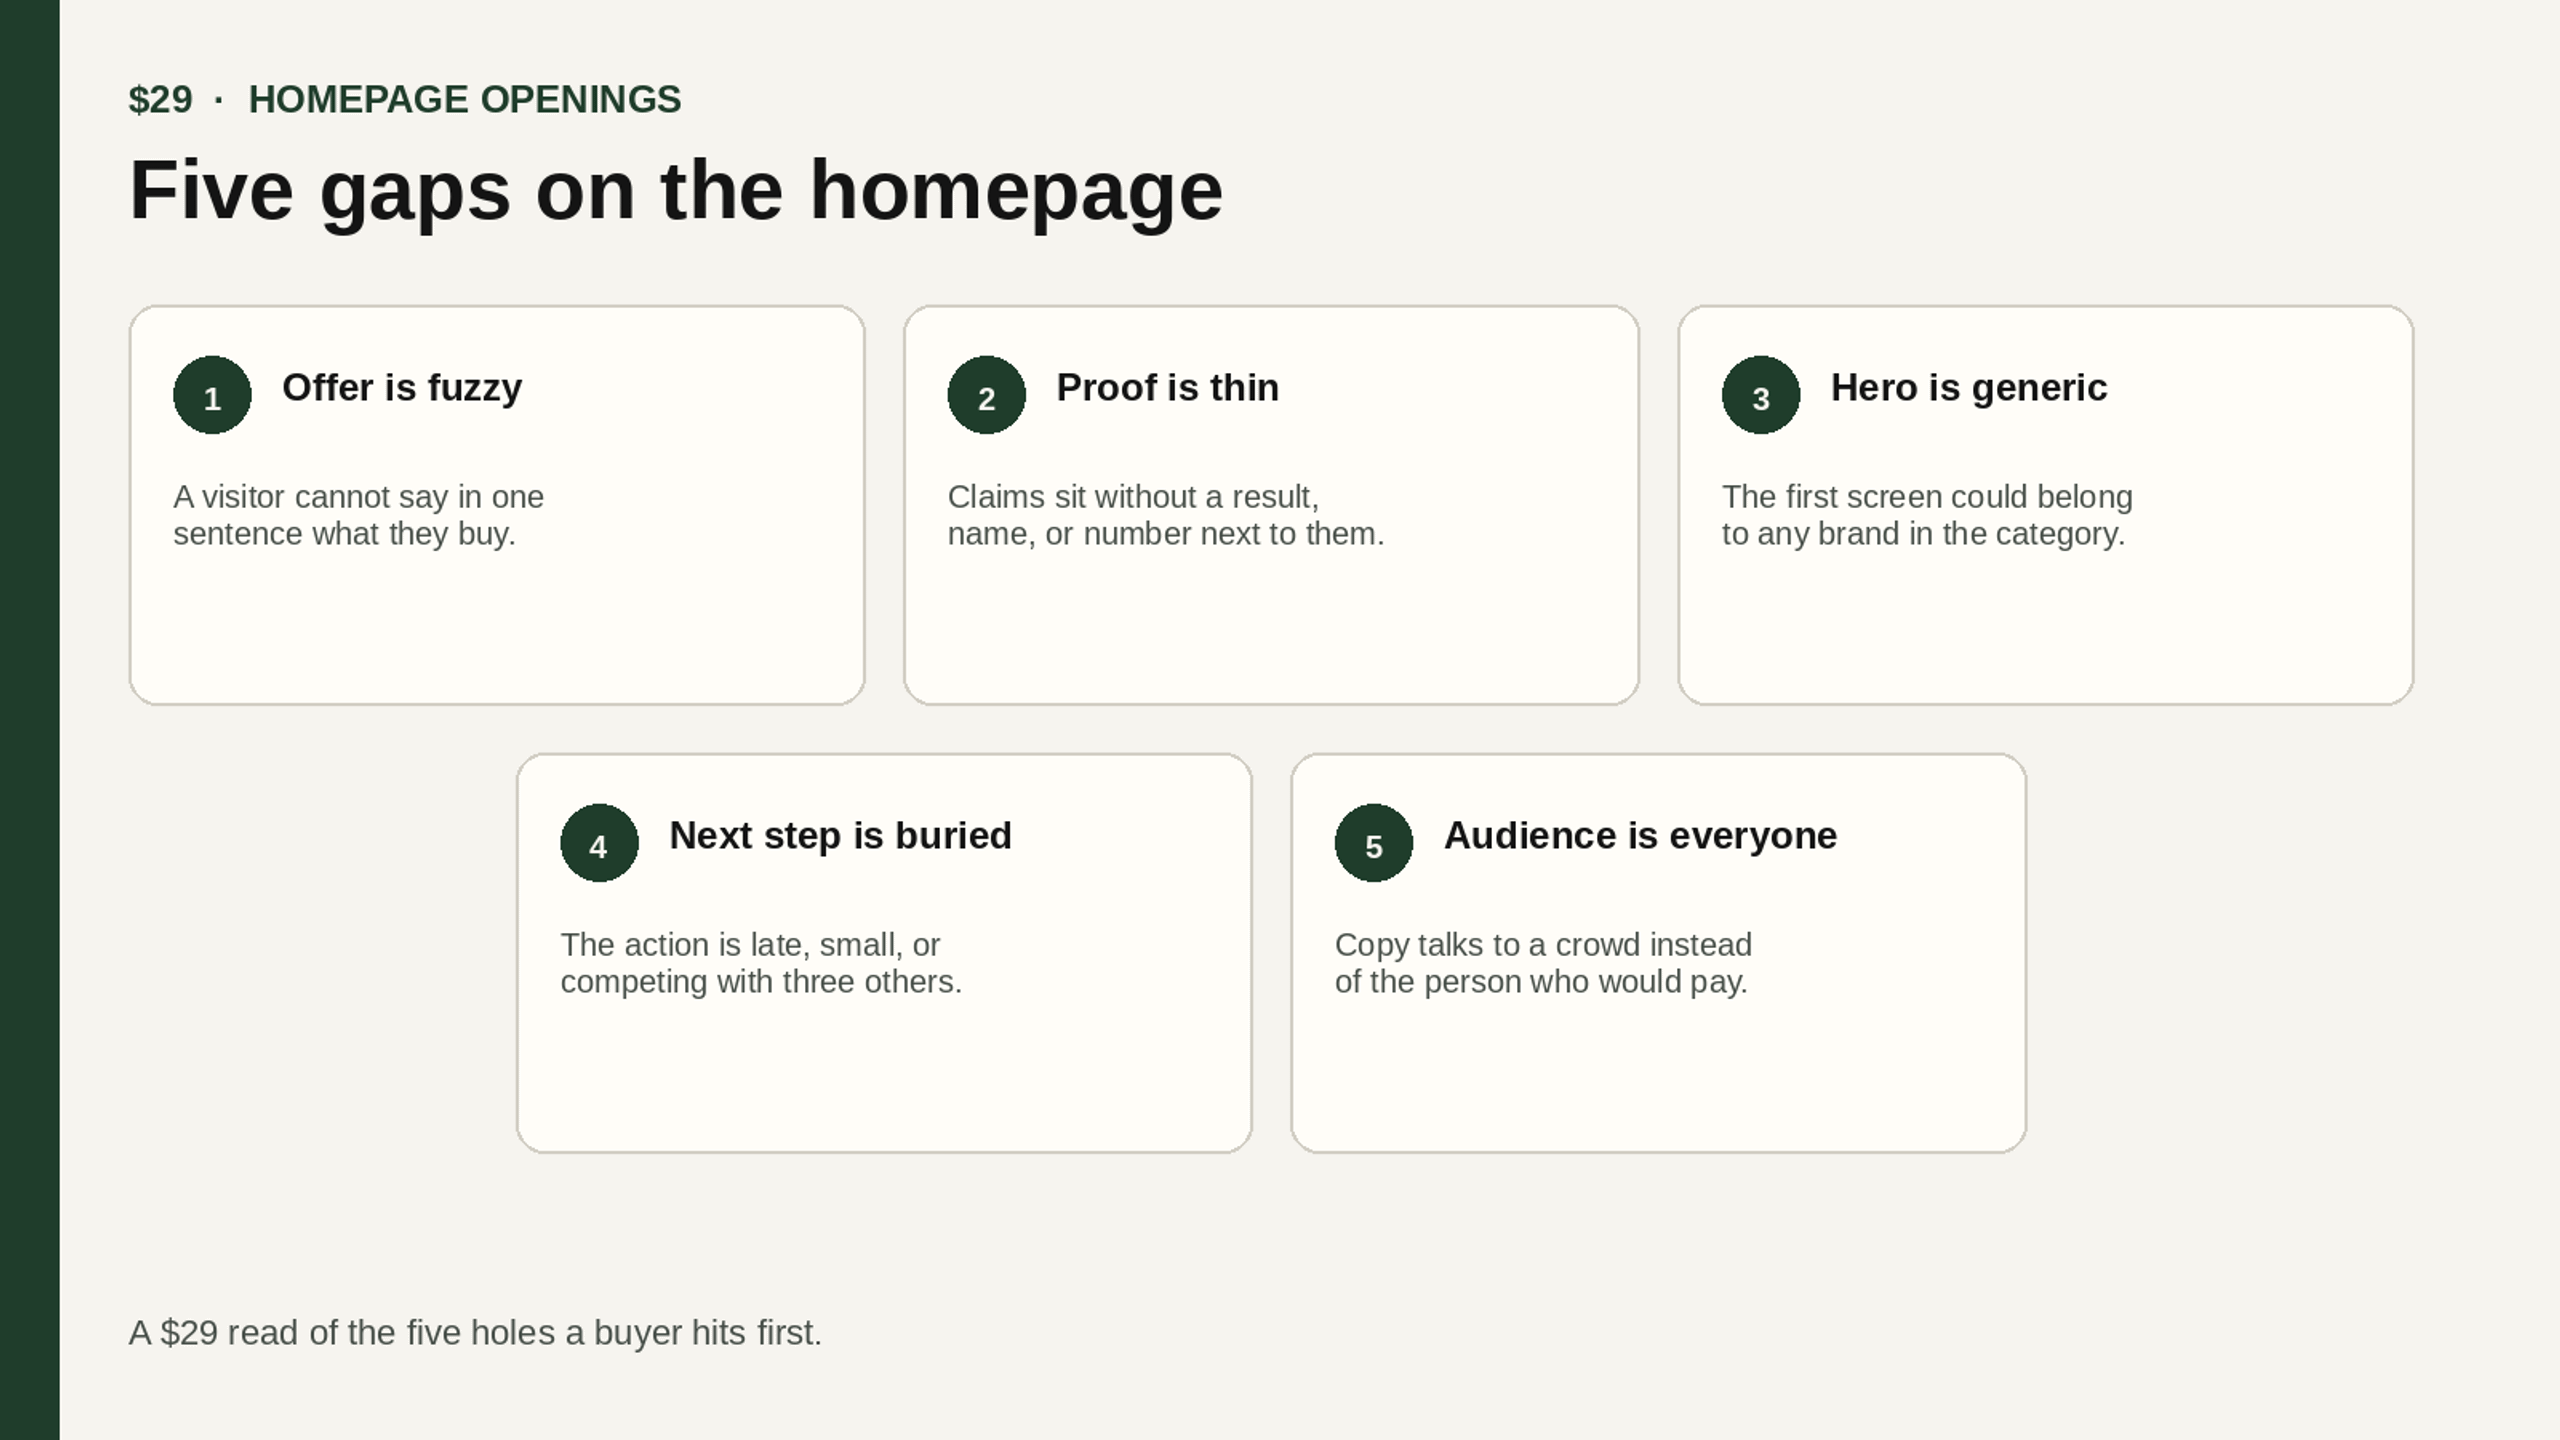
Task: Click the number 3 circle badge
Action: click(x=1760, y=395)
